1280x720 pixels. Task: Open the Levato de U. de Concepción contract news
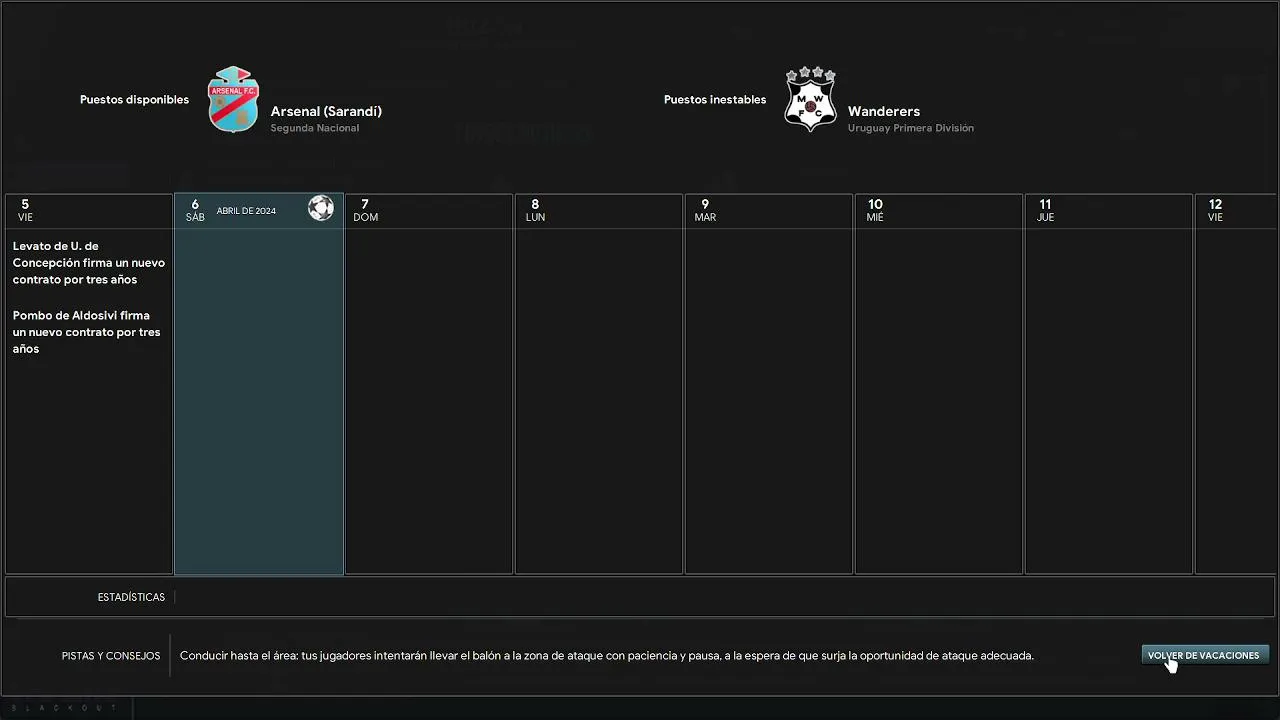(89, 263)
